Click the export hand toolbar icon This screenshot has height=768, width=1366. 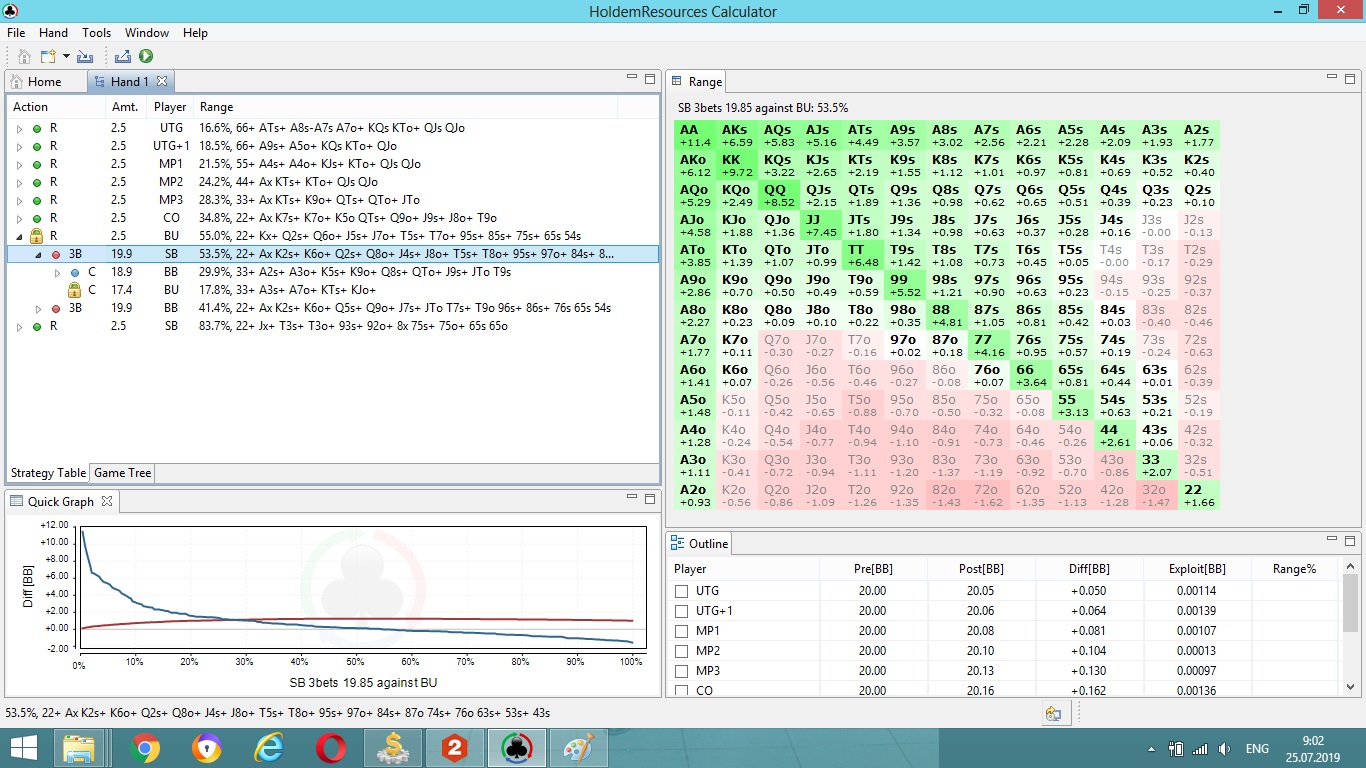tap(123, 57)
